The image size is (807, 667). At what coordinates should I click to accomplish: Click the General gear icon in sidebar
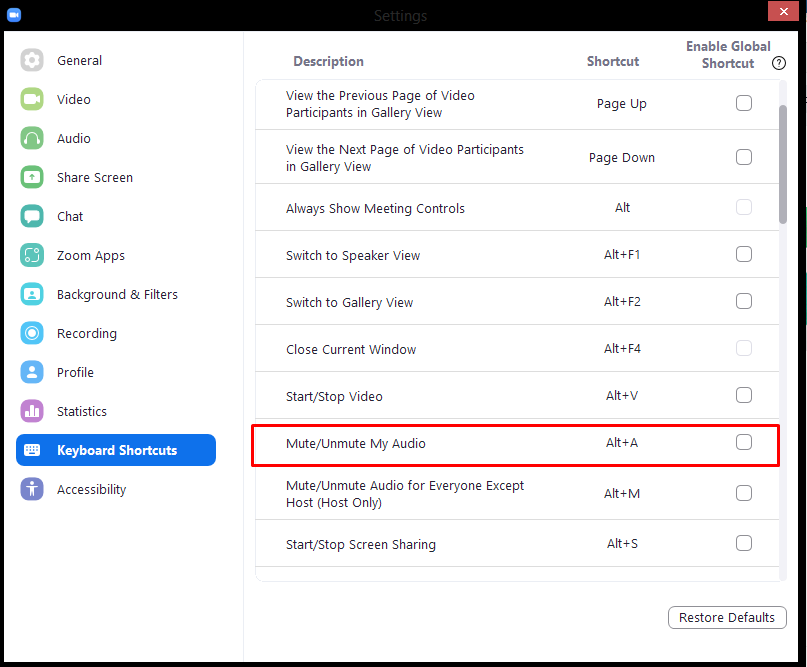(x=32, y=60)
